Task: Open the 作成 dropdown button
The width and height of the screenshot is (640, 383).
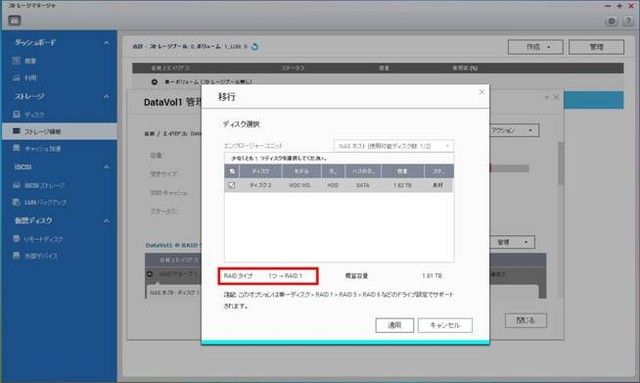Action: point(536,47)
